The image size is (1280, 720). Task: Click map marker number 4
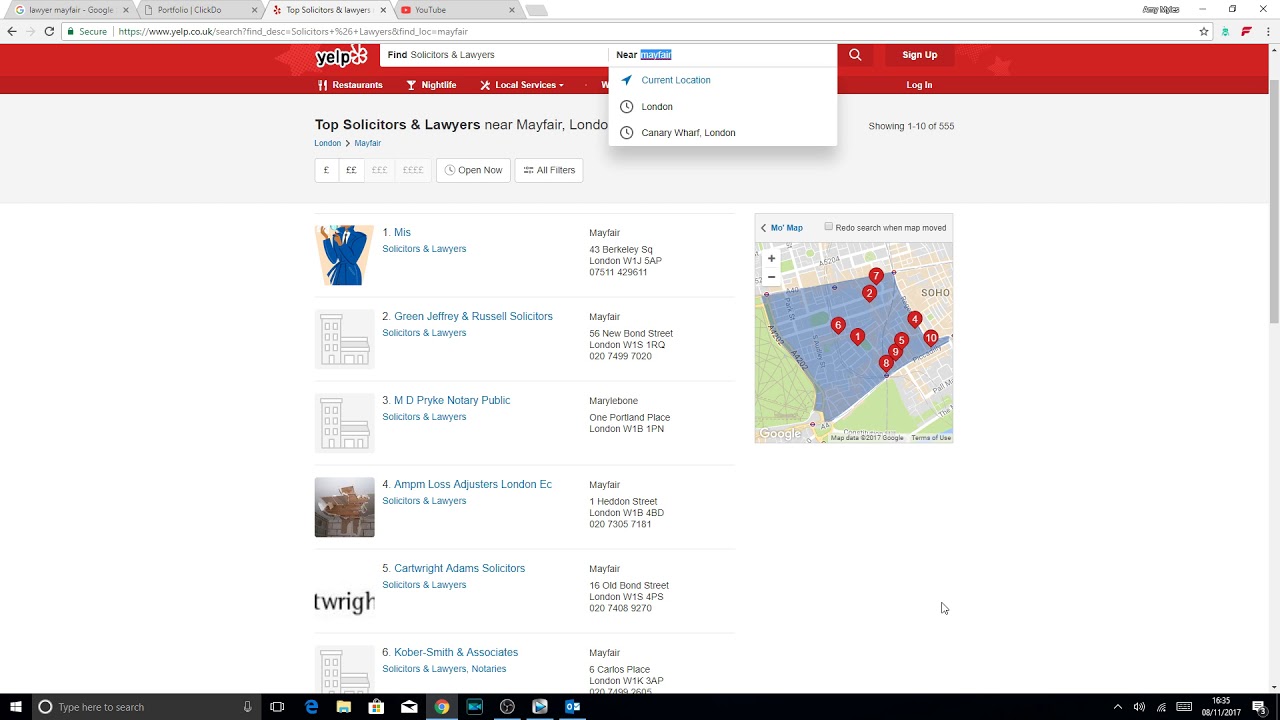[x=914, y=319]
